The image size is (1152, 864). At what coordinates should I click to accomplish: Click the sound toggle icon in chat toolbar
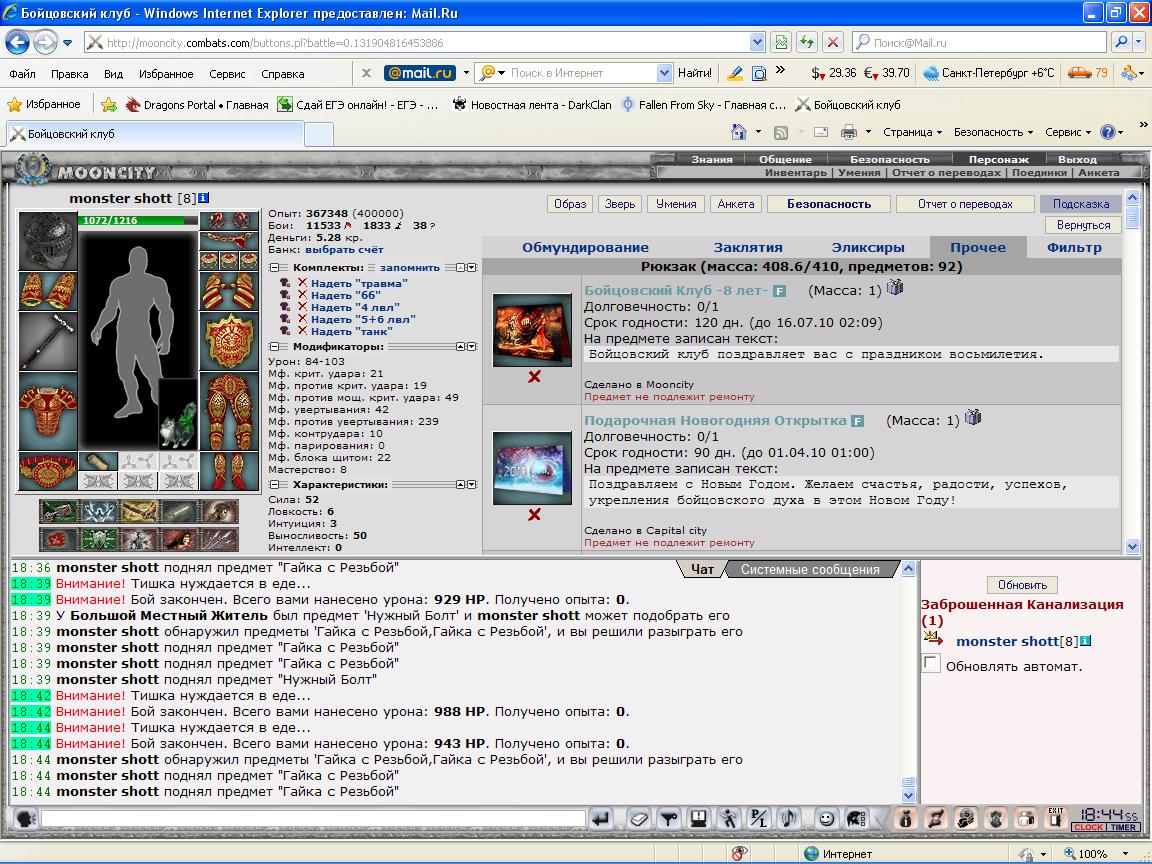click(788, 818)
